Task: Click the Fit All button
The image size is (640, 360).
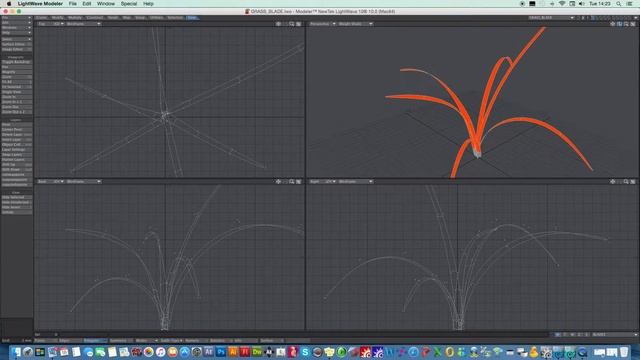Action: click(16, 82)
